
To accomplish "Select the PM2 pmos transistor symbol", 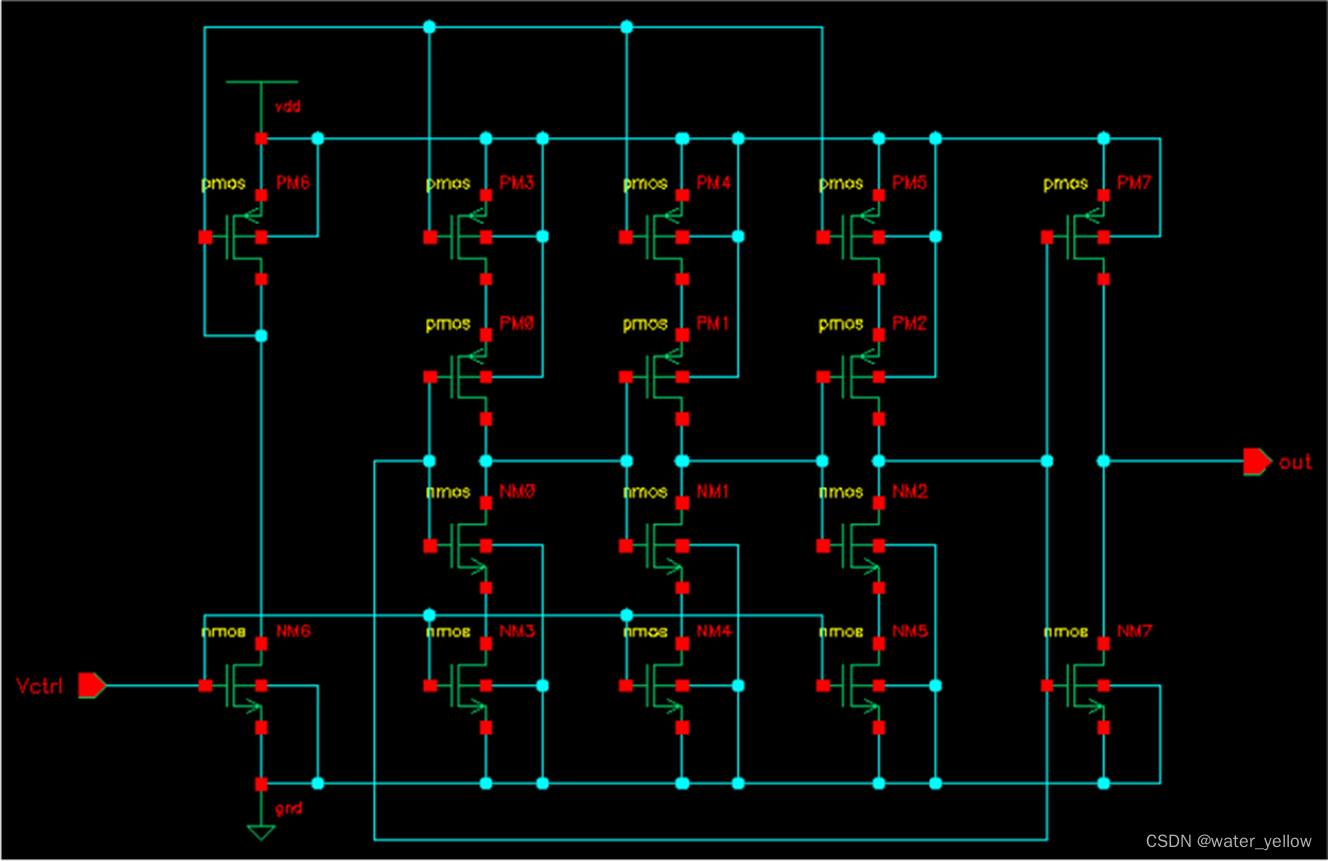I will [x=855, y=377].
